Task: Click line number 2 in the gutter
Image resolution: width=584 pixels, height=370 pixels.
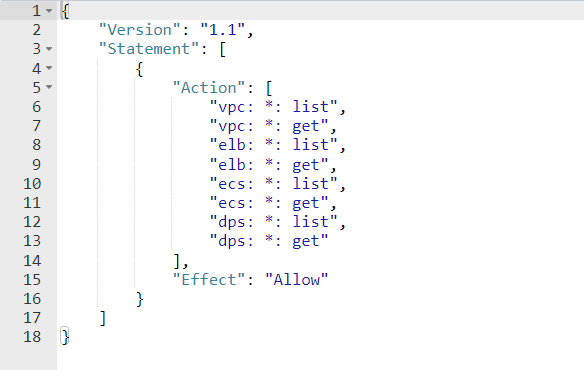Action: 36,30
